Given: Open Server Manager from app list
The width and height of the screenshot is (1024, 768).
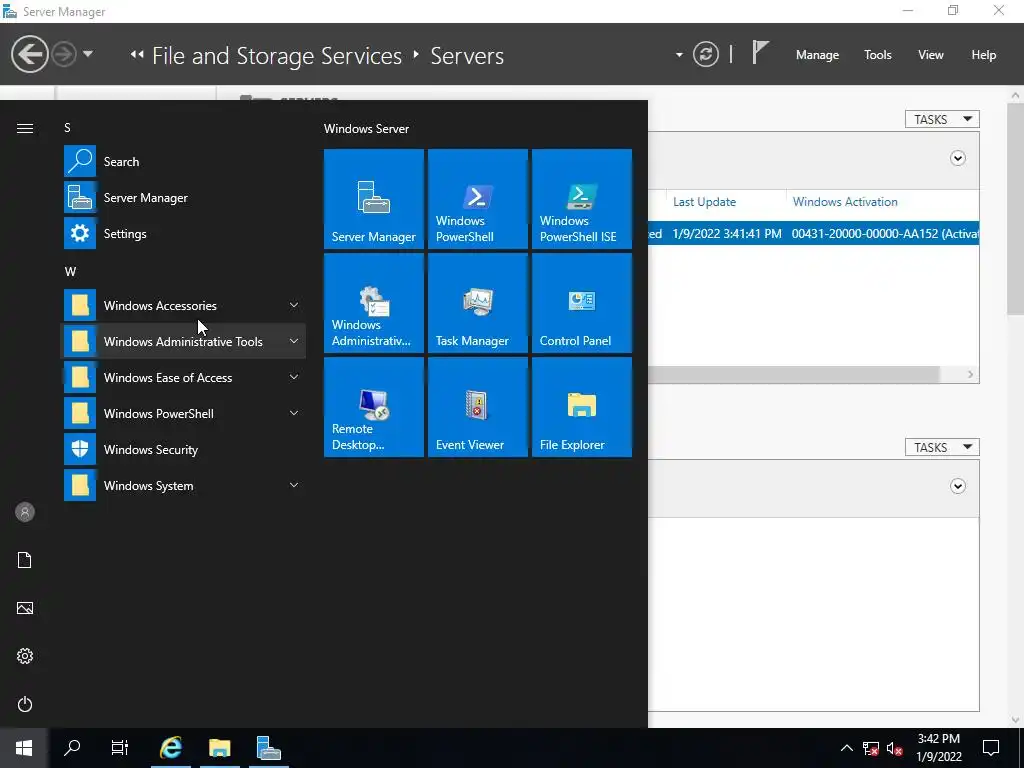Looking at the screenshot, I should tap(183, 197).
